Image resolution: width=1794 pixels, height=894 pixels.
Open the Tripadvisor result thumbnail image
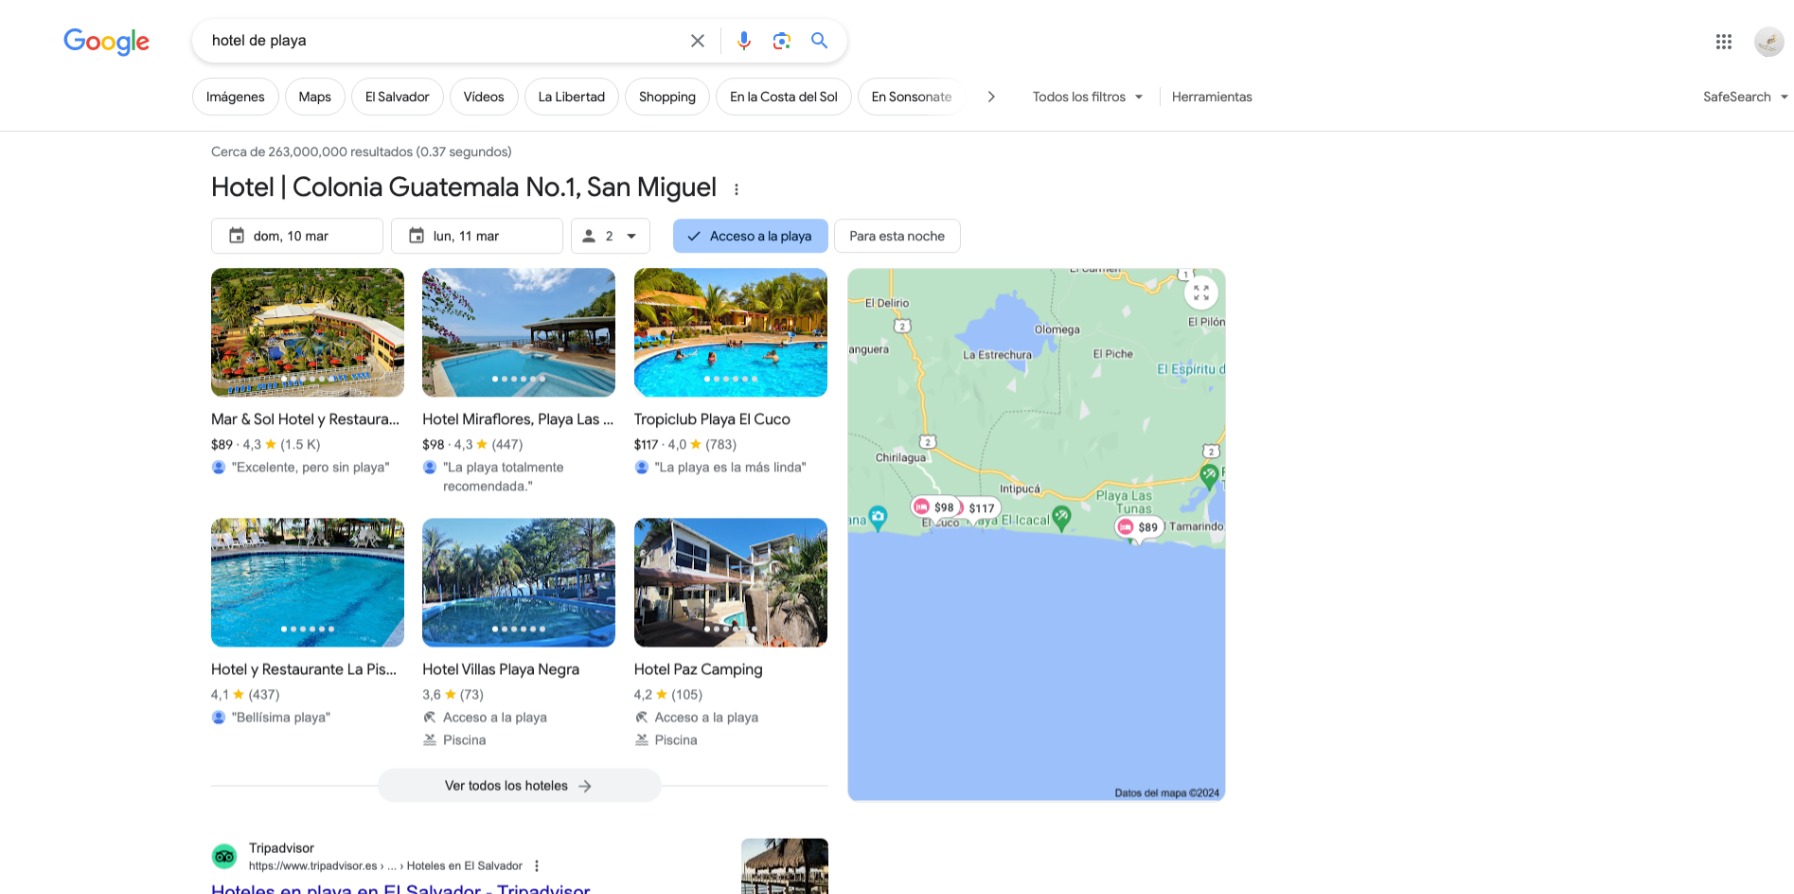(785, 866)
